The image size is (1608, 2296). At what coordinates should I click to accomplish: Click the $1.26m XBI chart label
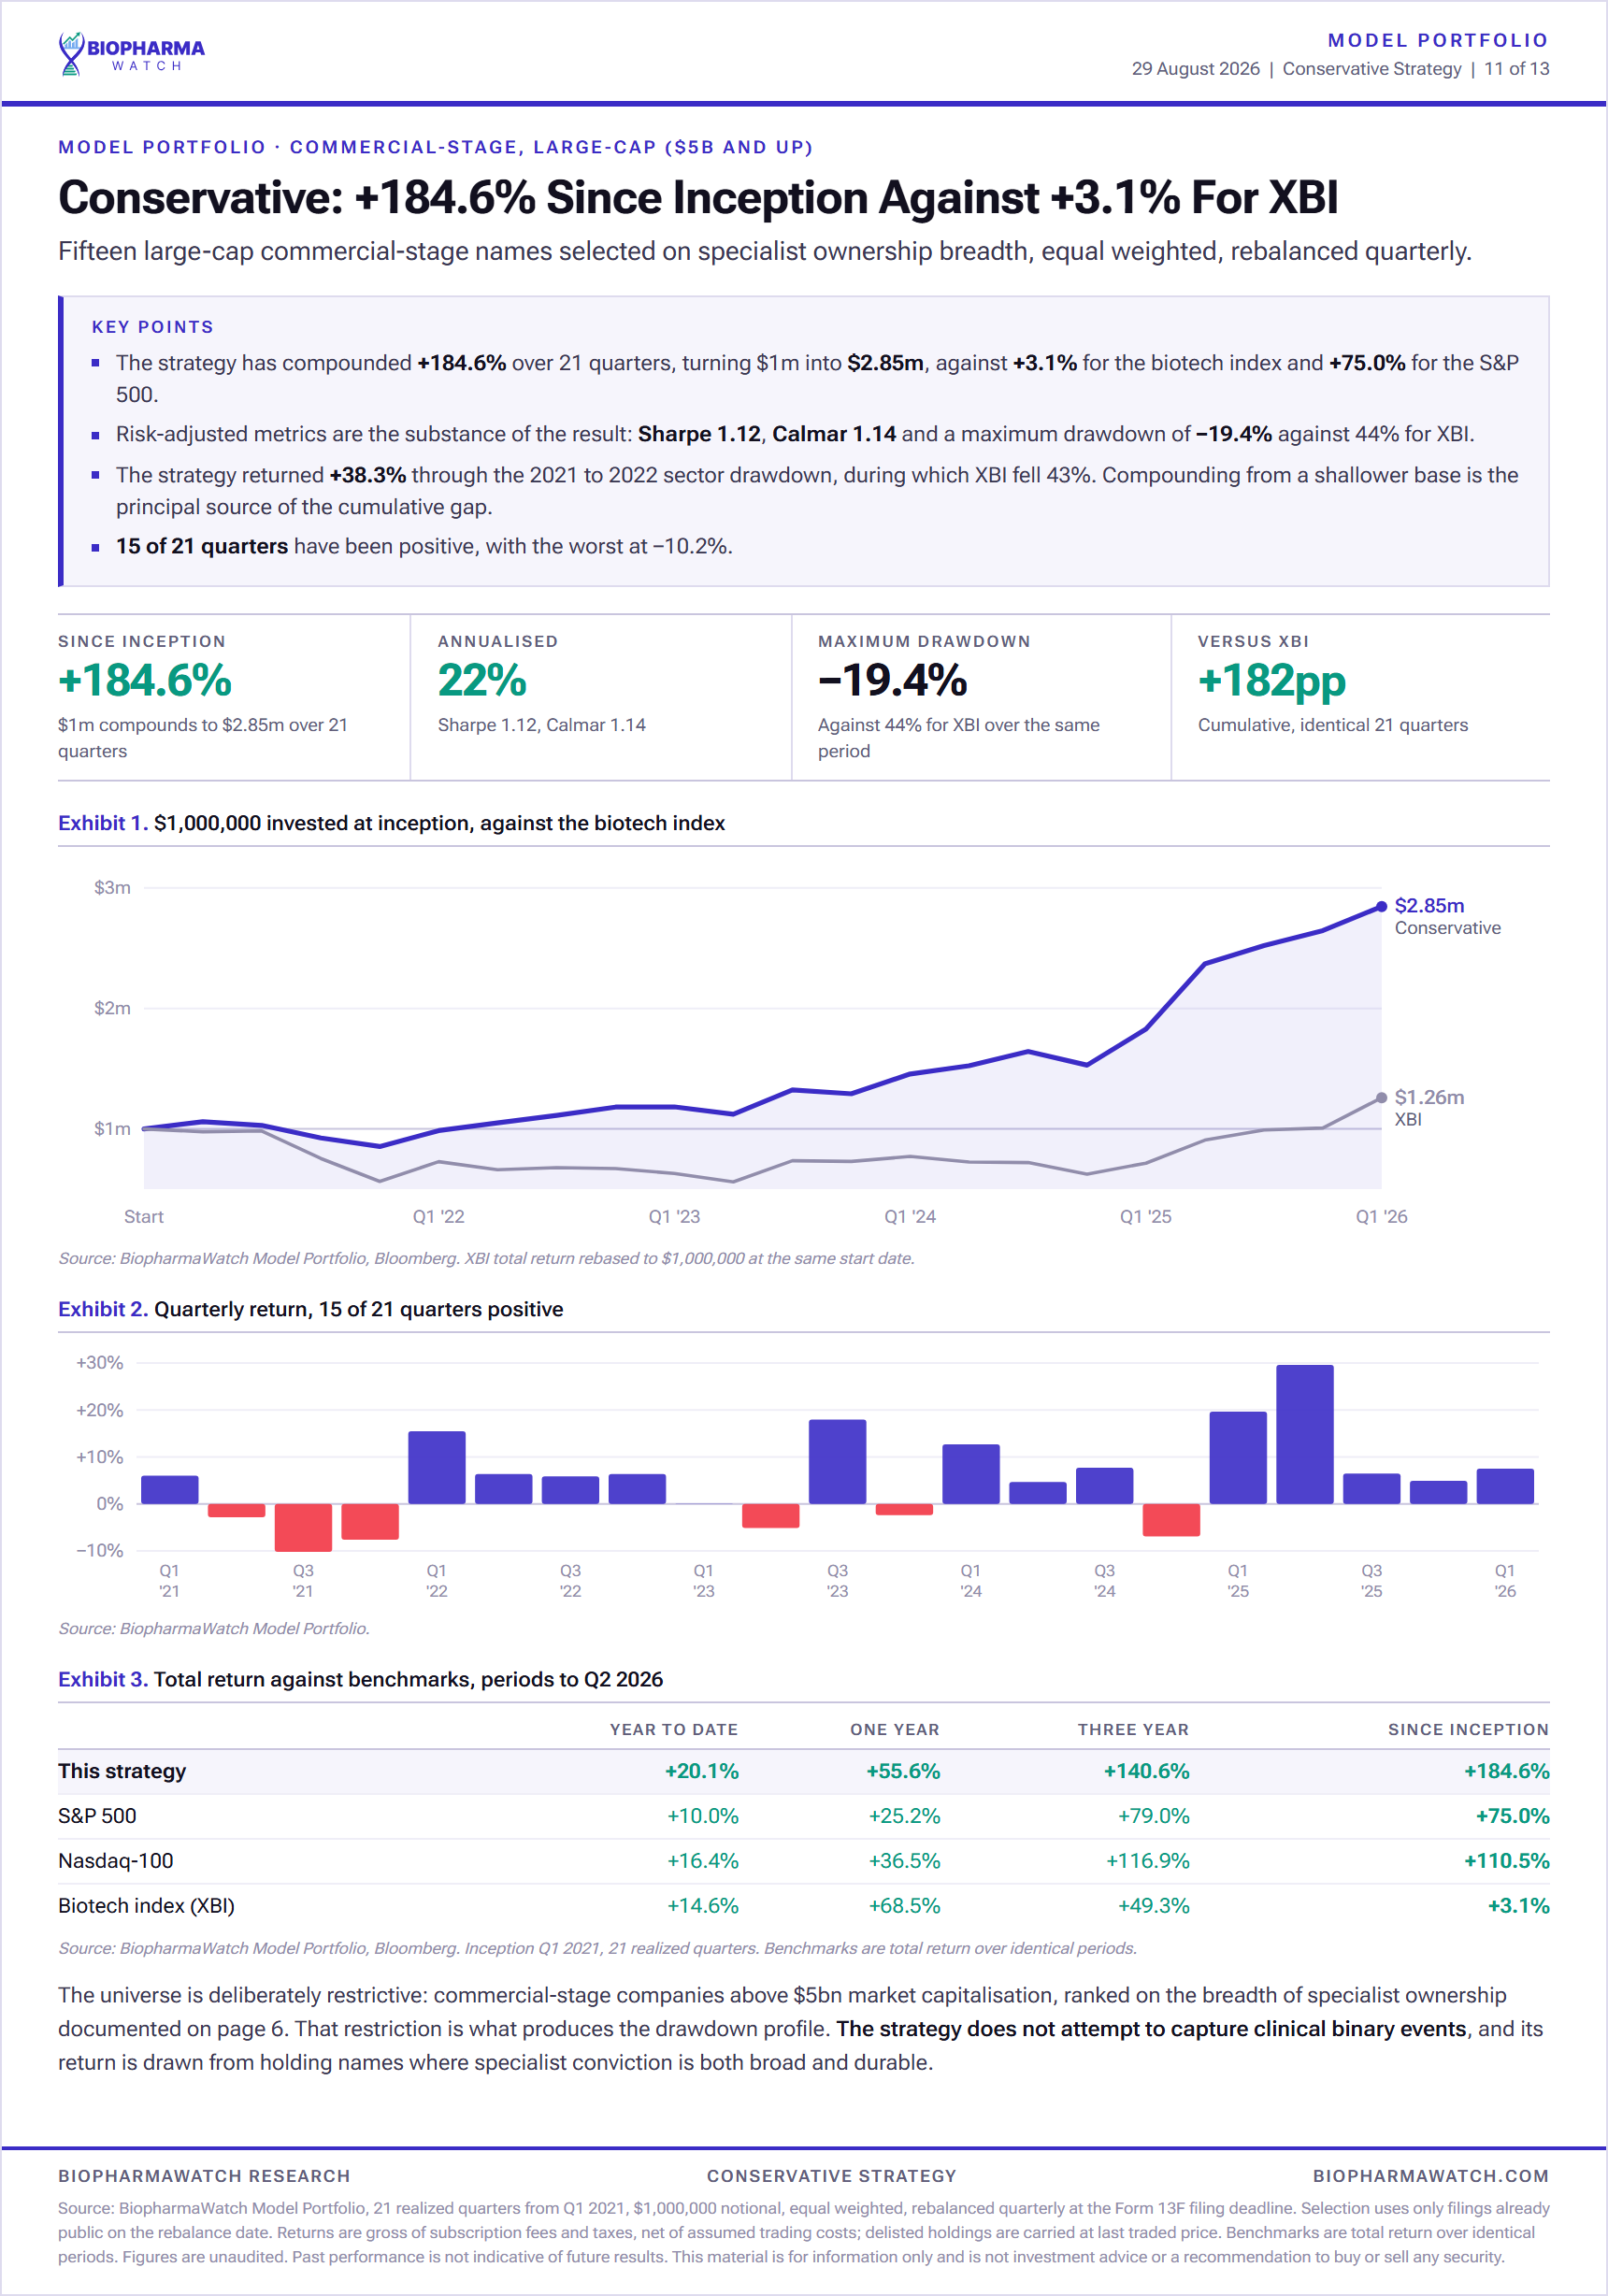click(x=1429, y=1097)
